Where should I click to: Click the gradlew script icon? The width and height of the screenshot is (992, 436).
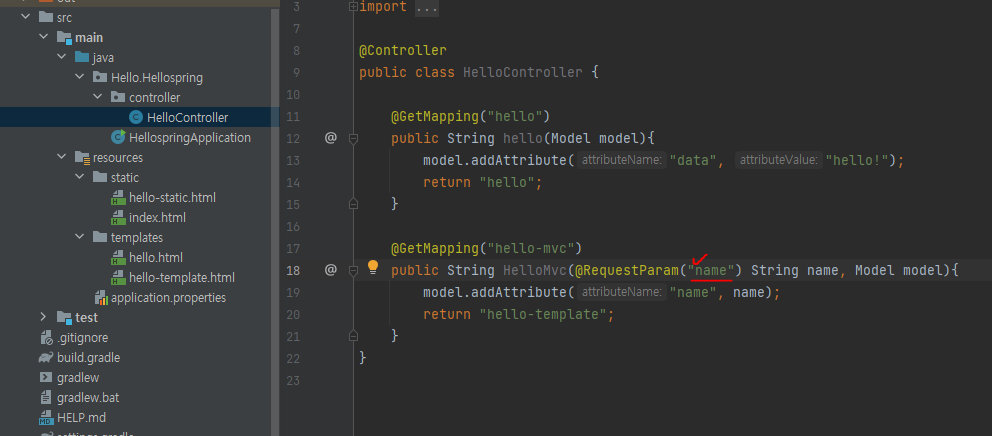coord(46,378)
